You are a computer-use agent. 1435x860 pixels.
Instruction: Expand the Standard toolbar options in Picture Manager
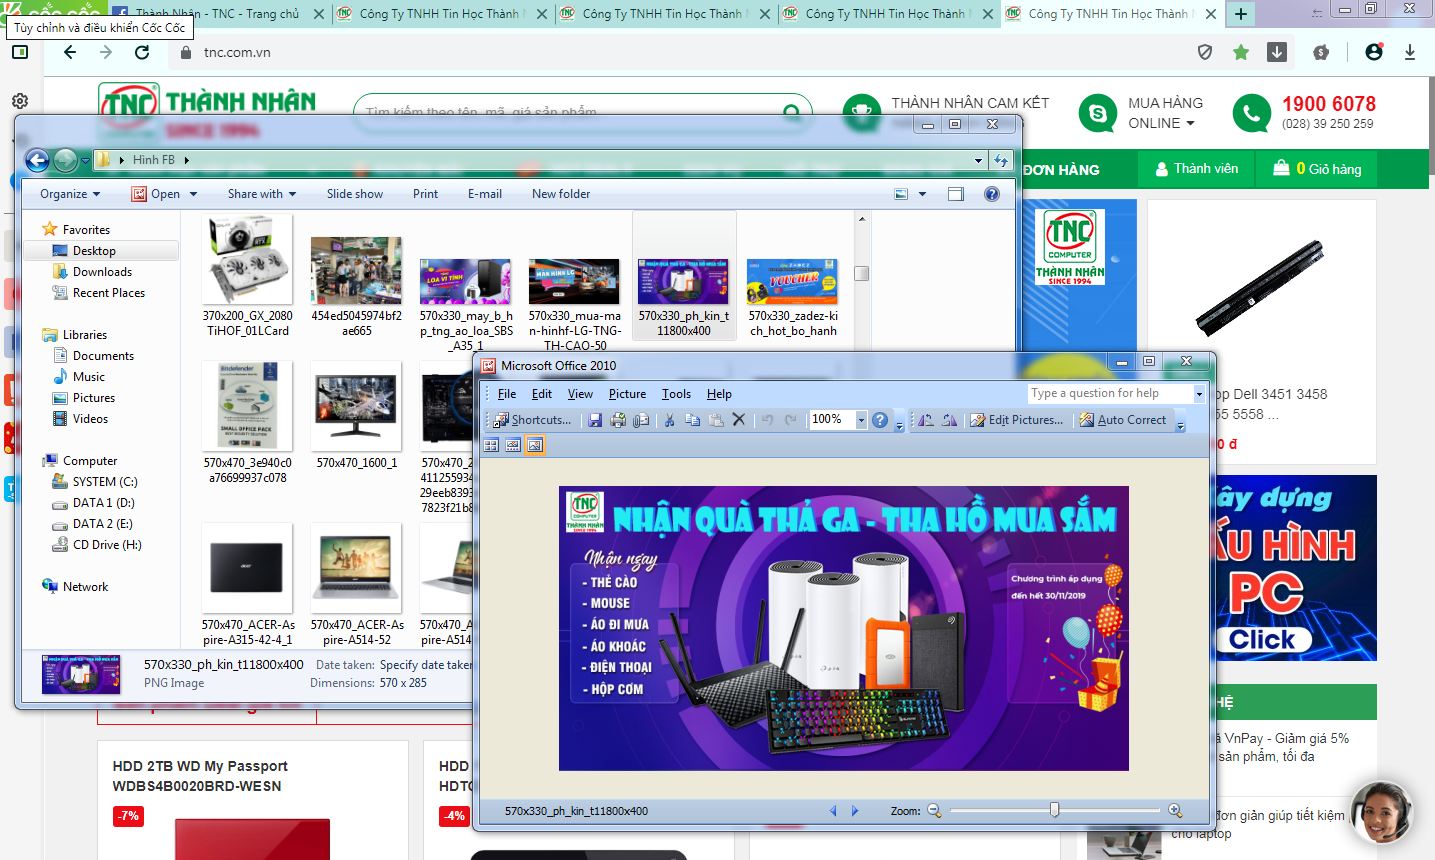[899, 421]
